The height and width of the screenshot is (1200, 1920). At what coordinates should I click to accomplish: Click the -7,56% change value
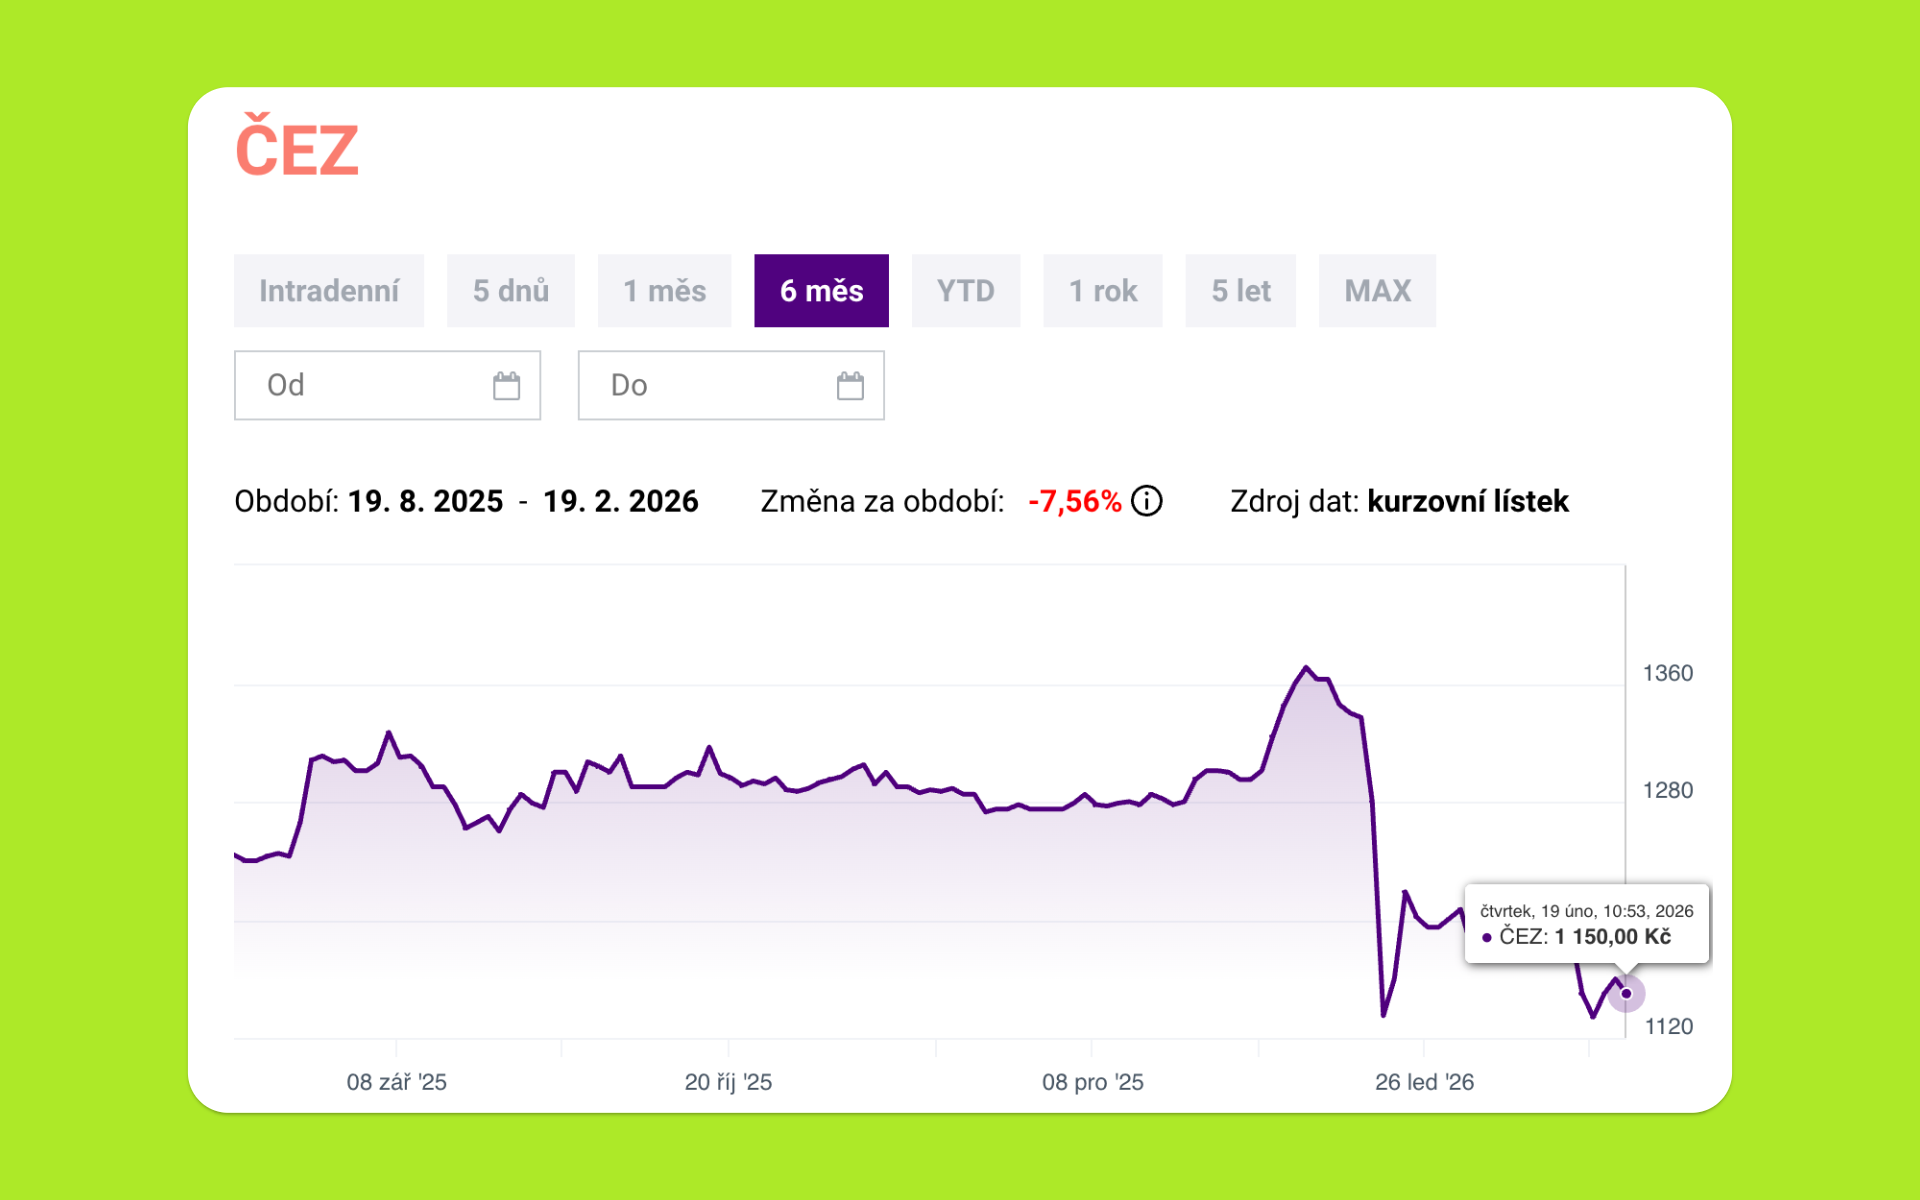click(1075, 501)
